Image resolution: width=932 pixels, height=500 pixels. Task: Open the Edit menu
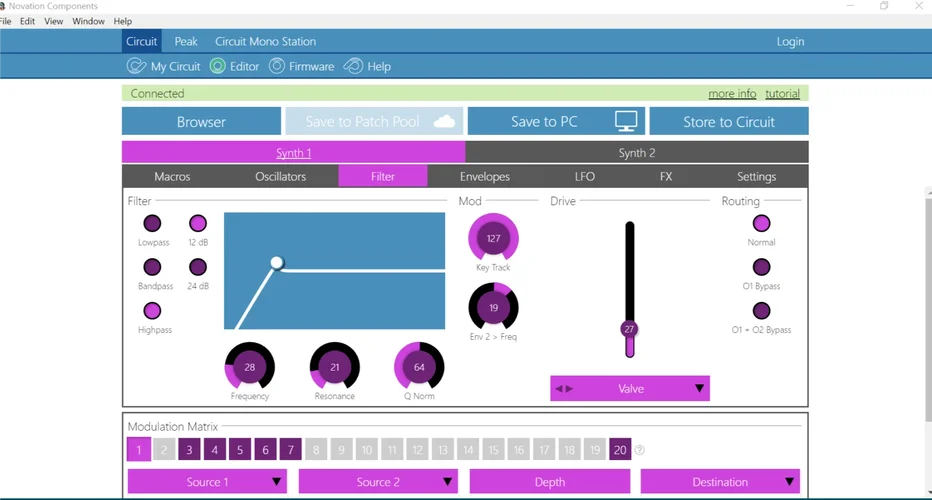tap(27, 21)
